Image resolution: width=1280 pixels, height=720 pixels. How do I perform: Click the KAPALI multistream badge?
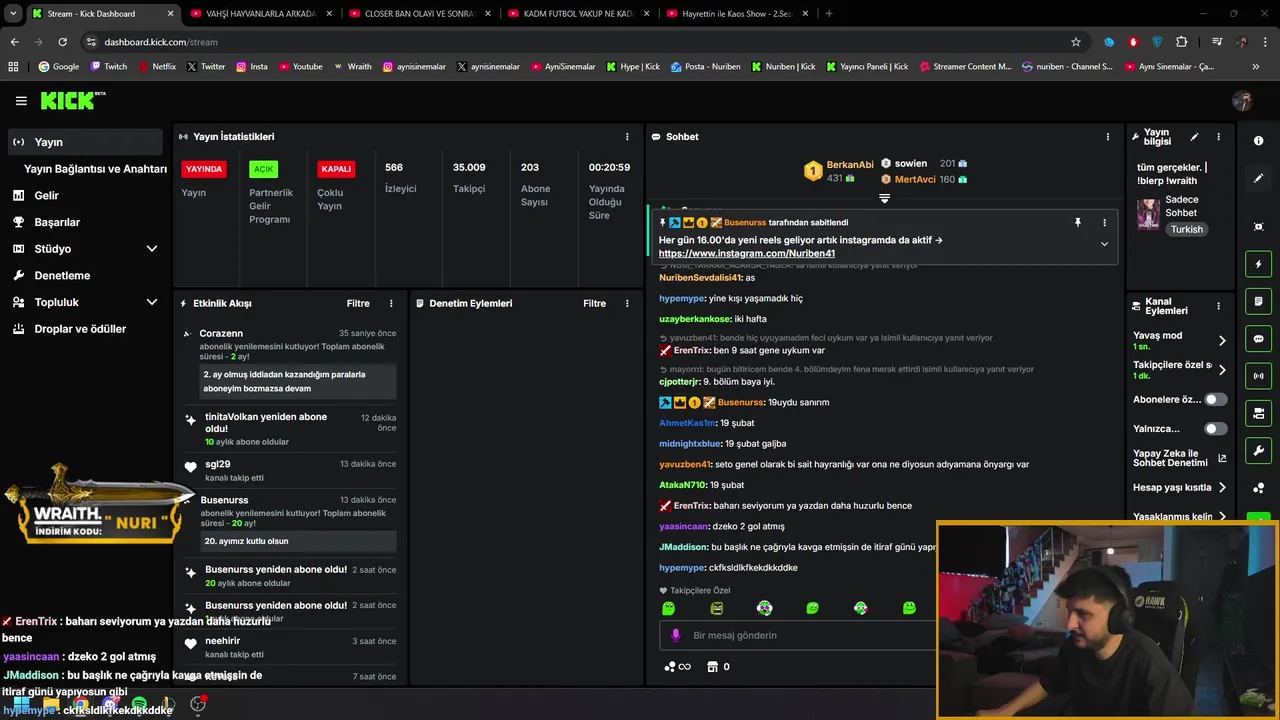click(x=336, y=169)
